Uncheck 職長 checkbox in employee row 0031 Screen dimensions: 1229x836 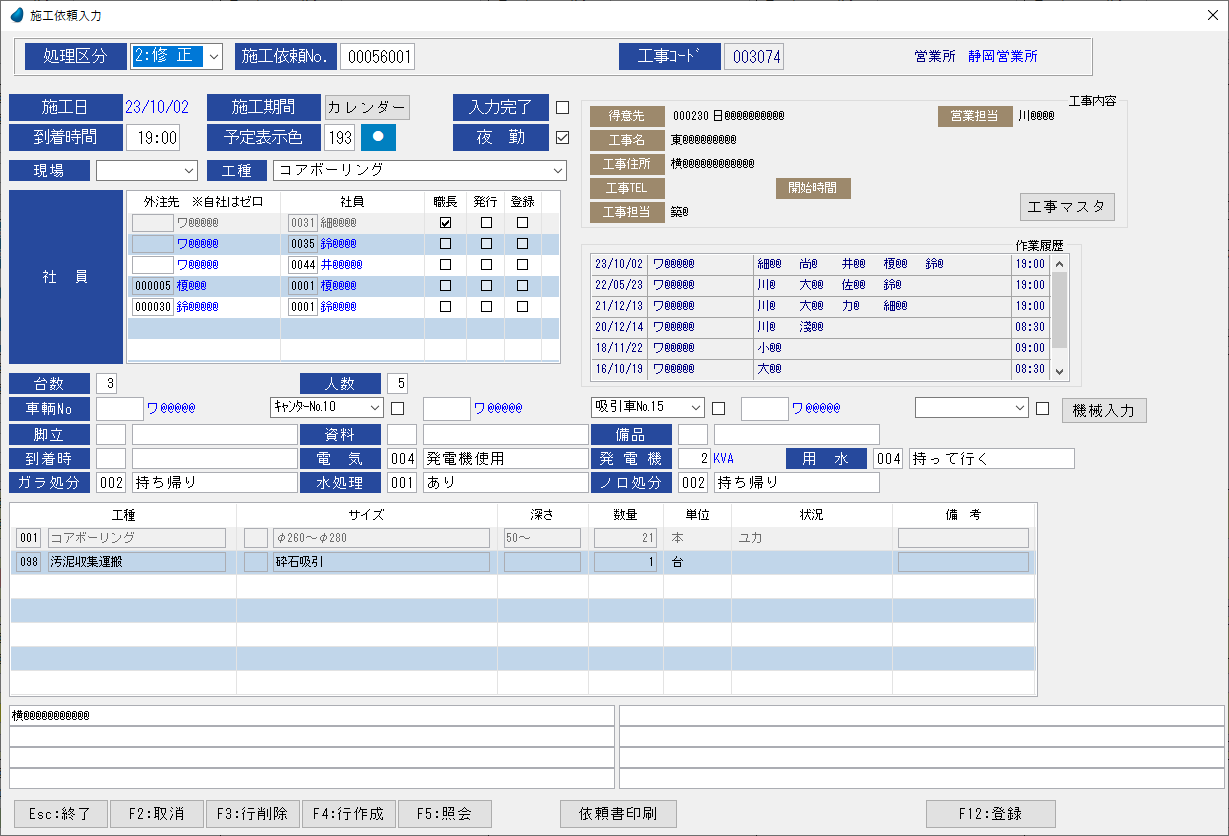click(x=445, y=223)
